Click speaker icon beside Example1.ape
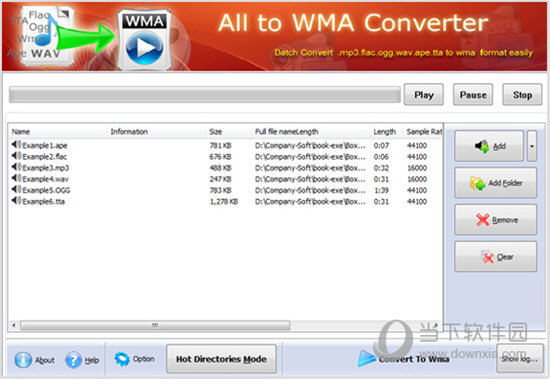The height and width of the screenshot is (379, 550). (16, 145)
